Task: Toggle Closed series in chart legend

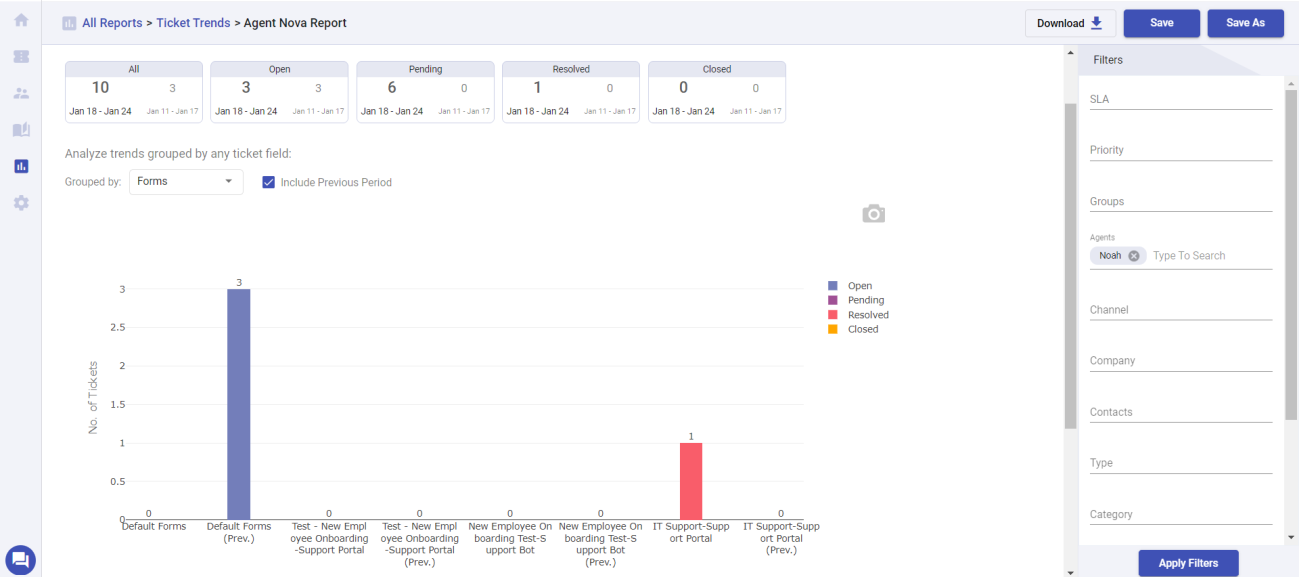Action: pyautogui.click(x=853, y=329)
